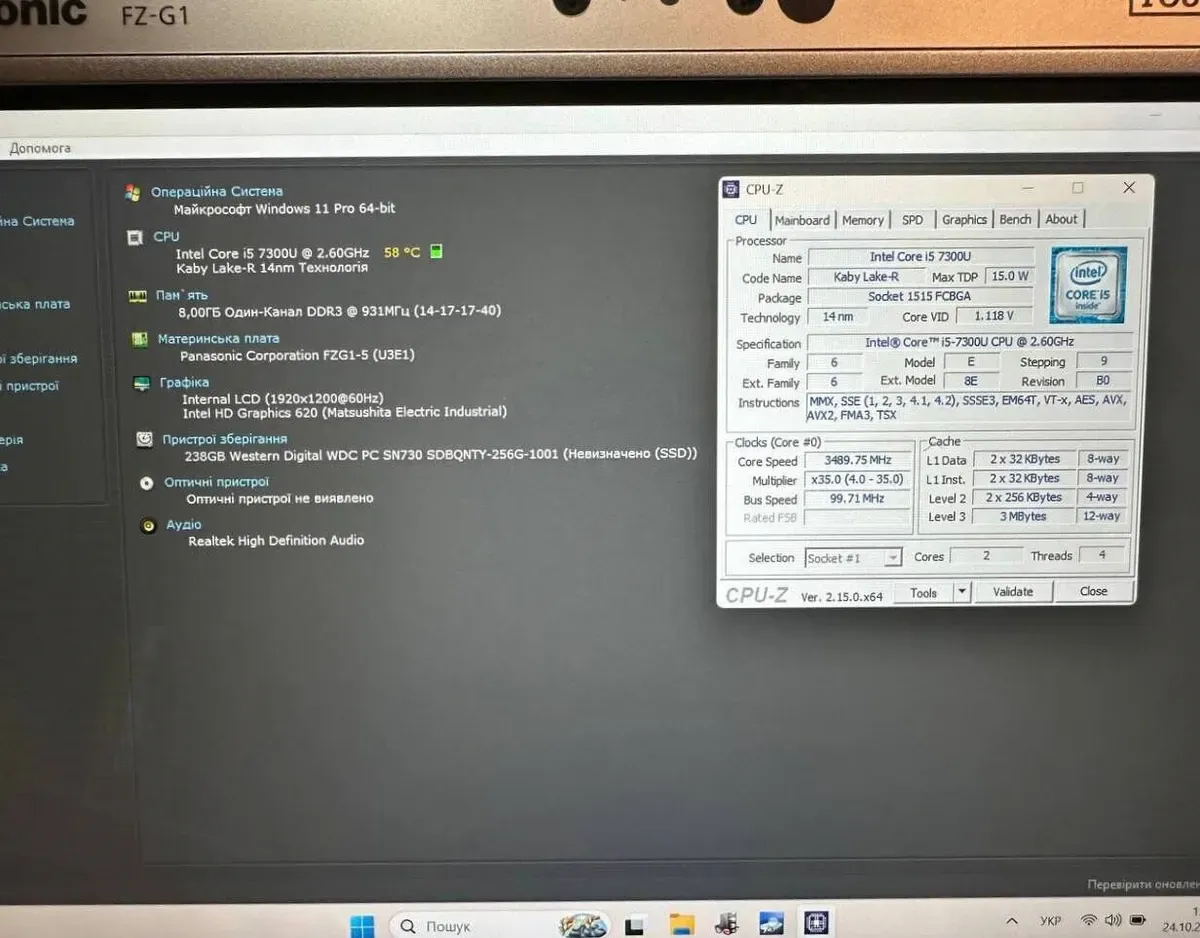The height and width of the screenshot is (938, 1200).
Task: Click the speaker icon next to Аудіо
Action: (148, 526)
